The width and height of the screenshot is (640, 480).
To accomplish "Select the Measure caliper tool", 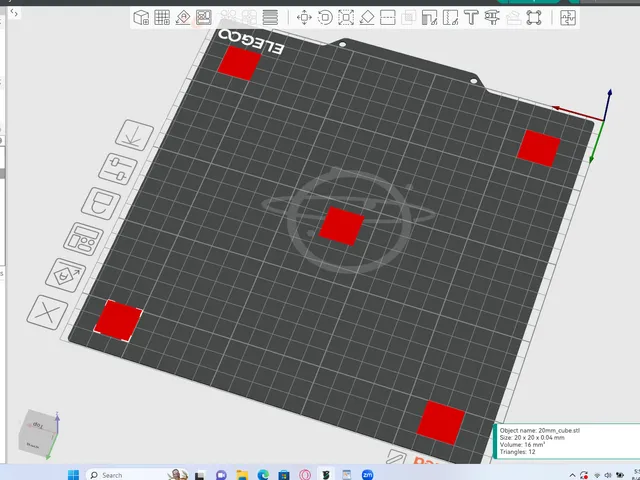I will click(492, 18).
